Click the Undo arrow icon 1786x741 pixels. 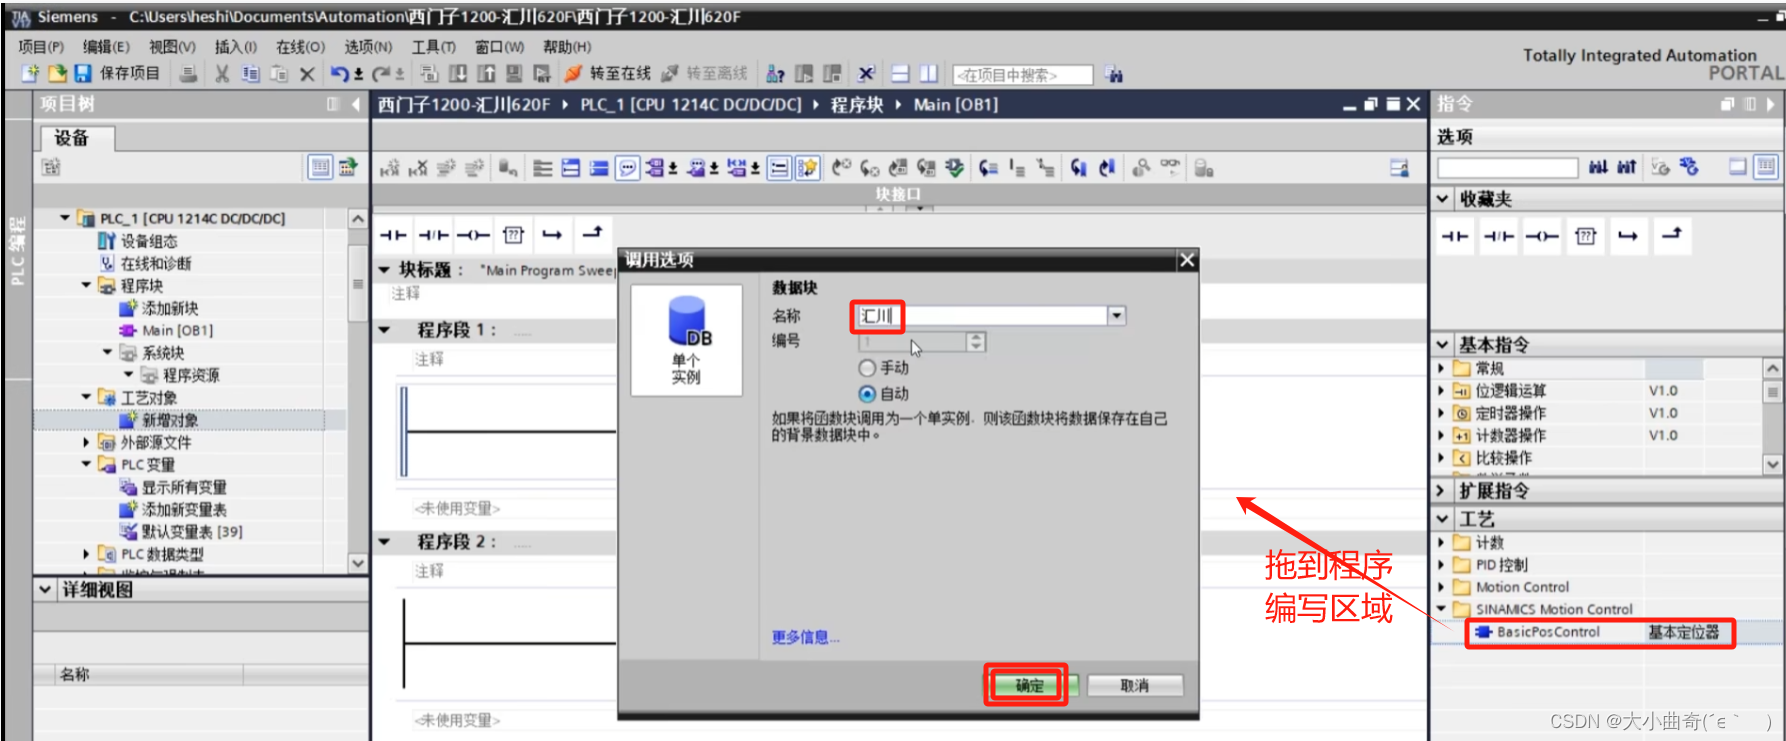pos(340,73)
